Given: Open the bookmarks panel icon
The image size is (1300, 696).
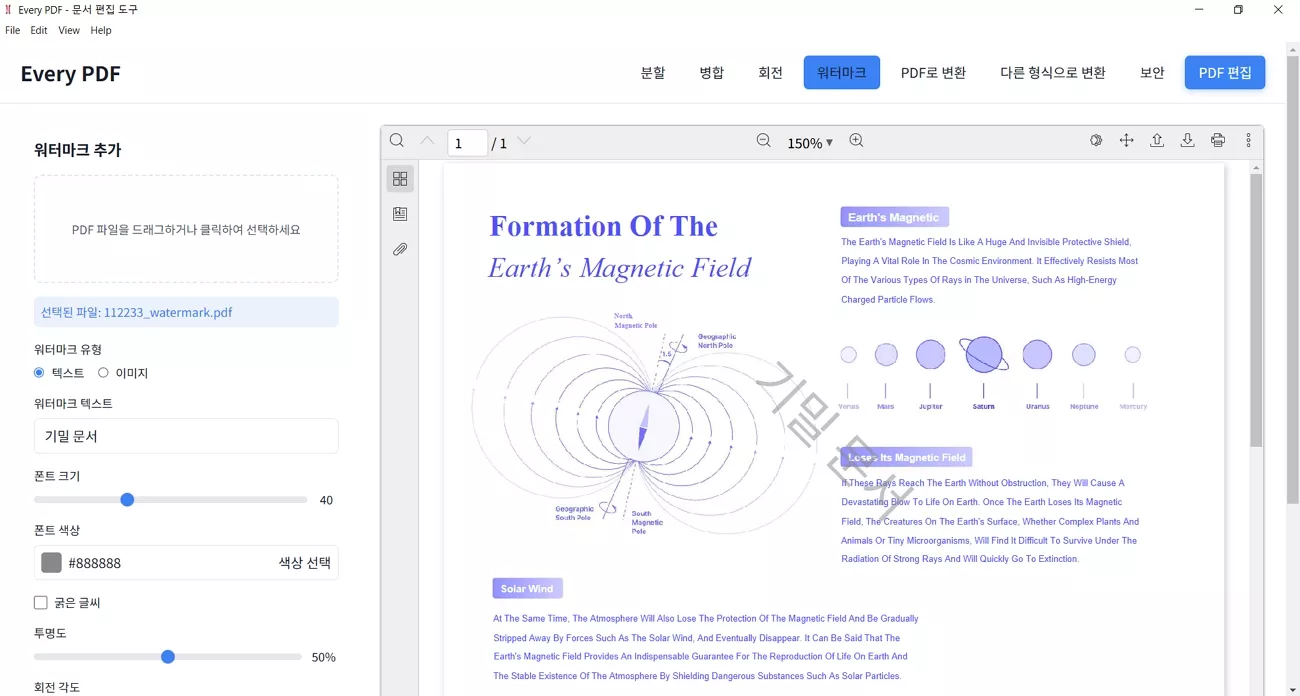Looking at the screenshot, I should 400,214.
